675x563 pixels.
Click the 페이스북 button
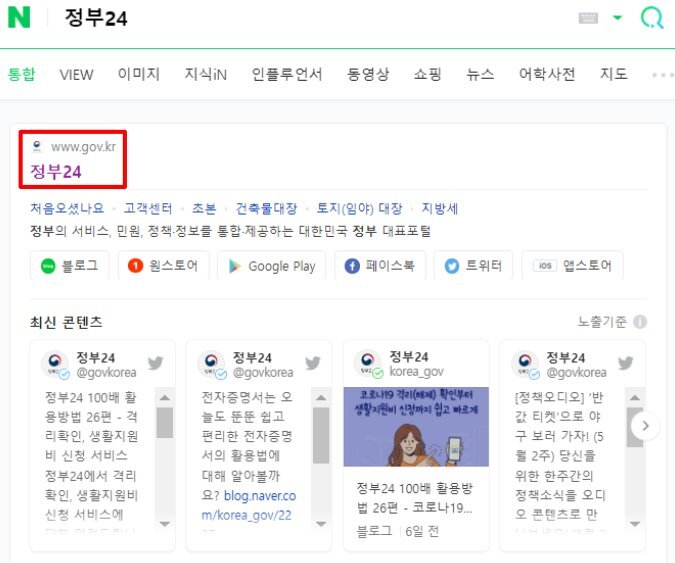(380, 265)
